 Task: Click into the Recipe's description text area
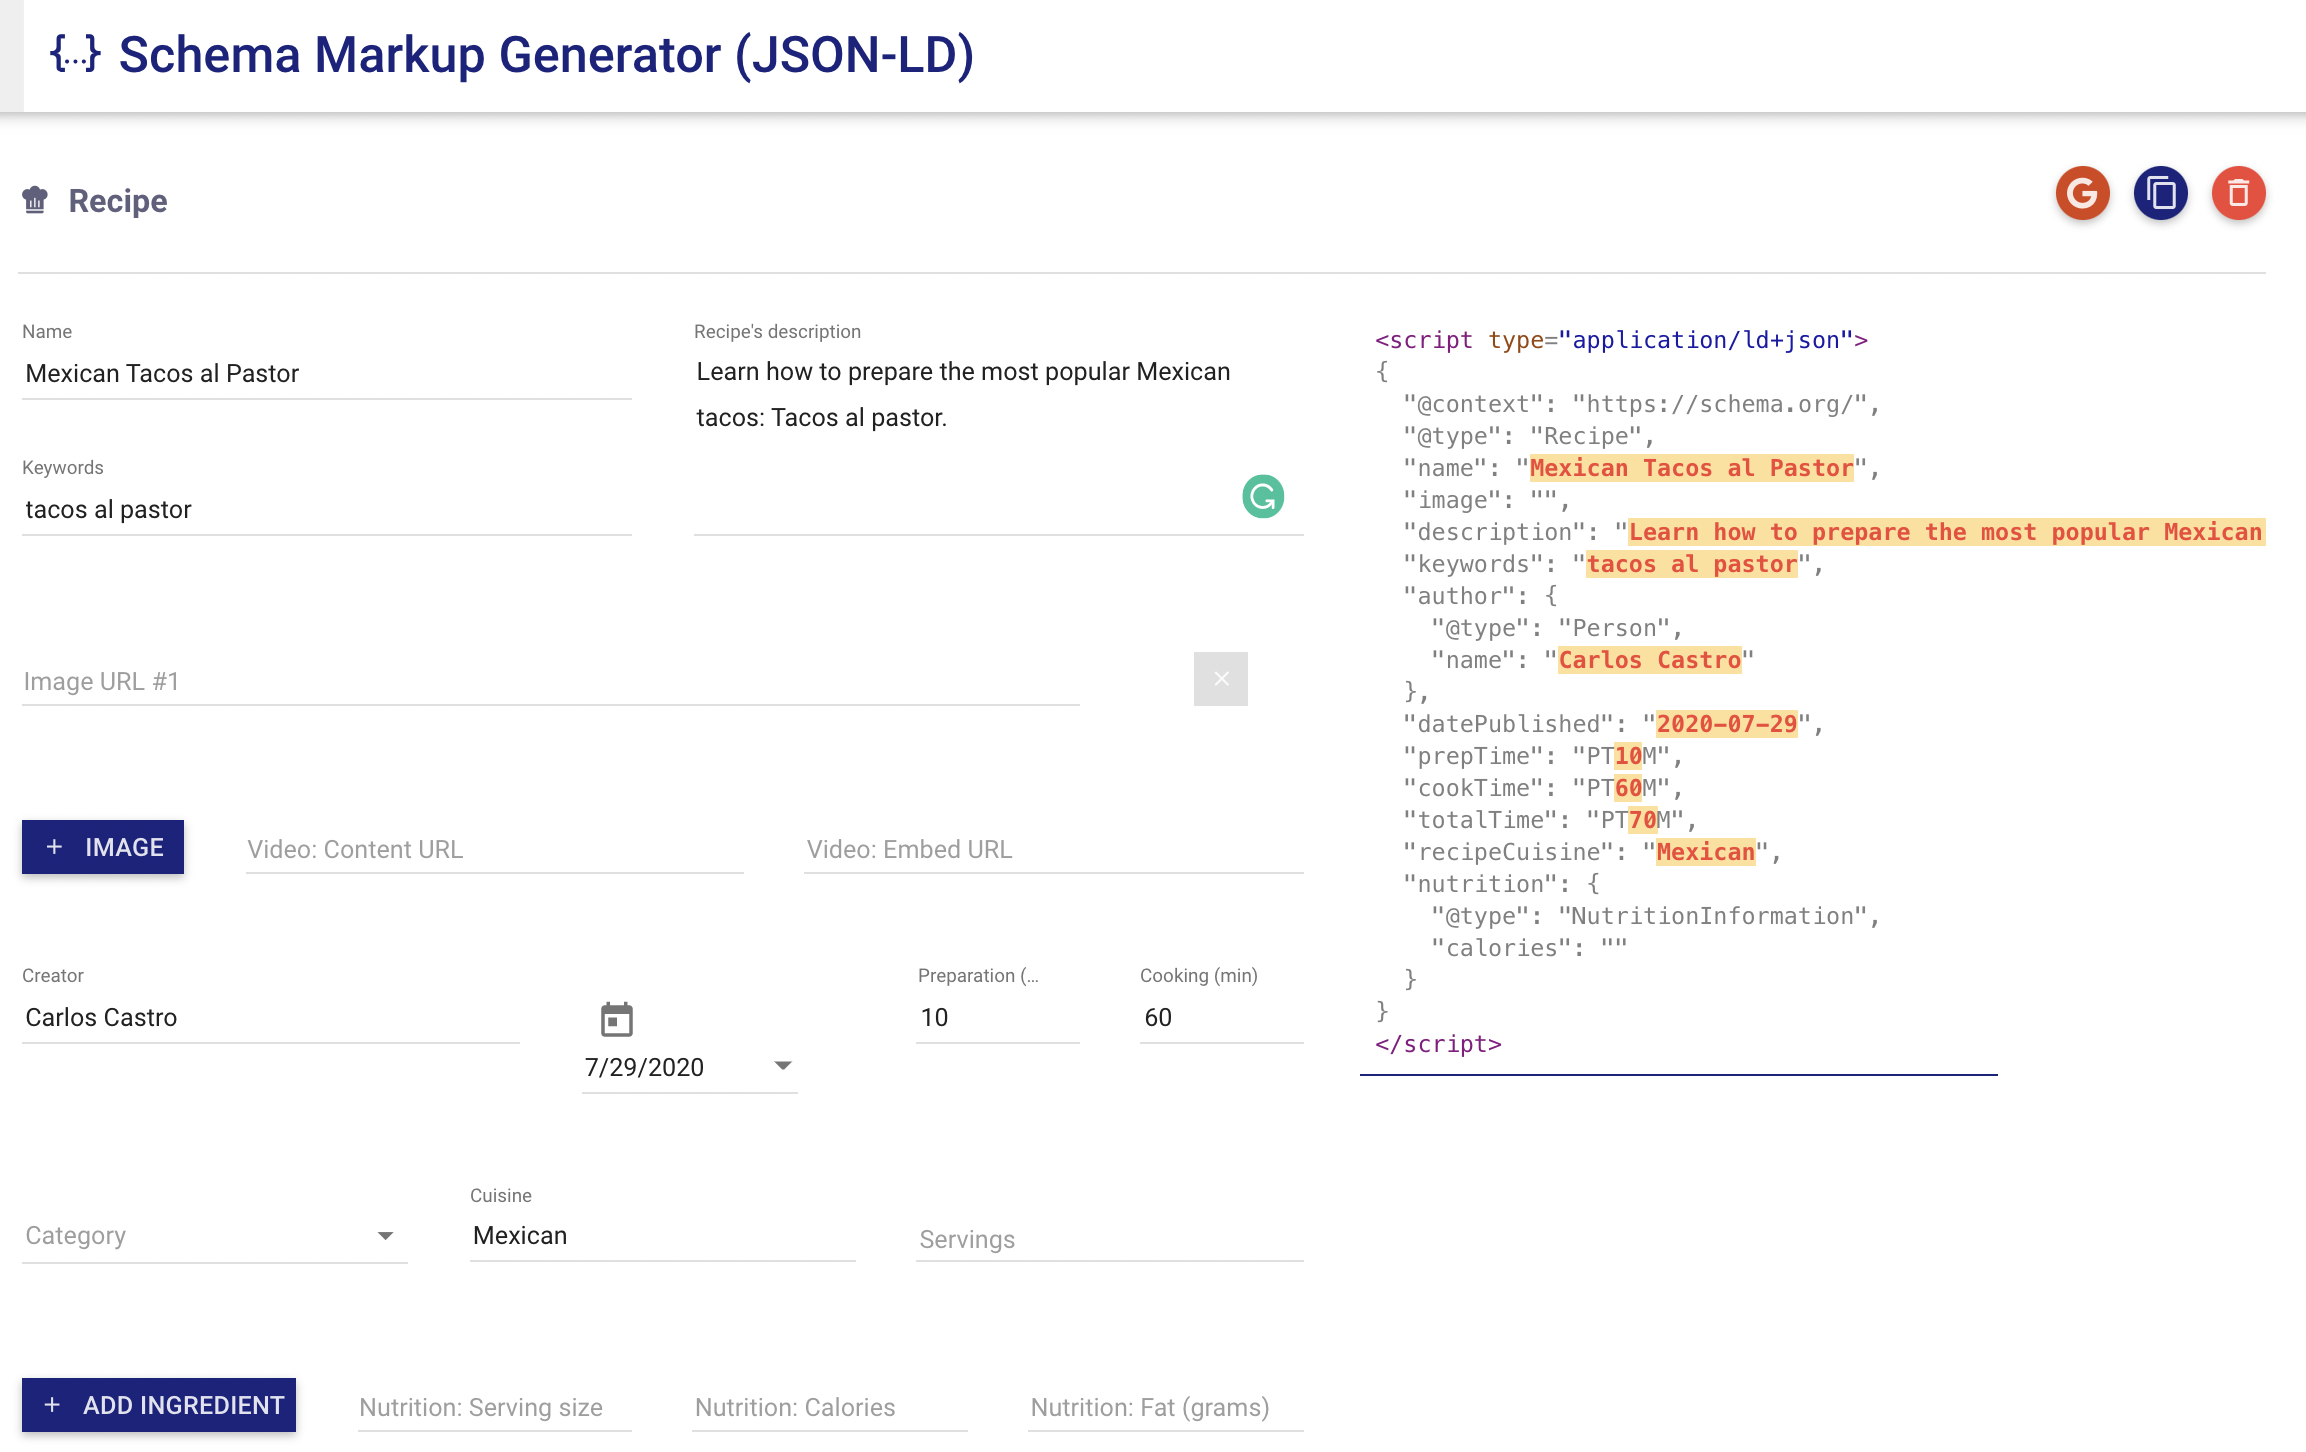(x=999, y=441)
